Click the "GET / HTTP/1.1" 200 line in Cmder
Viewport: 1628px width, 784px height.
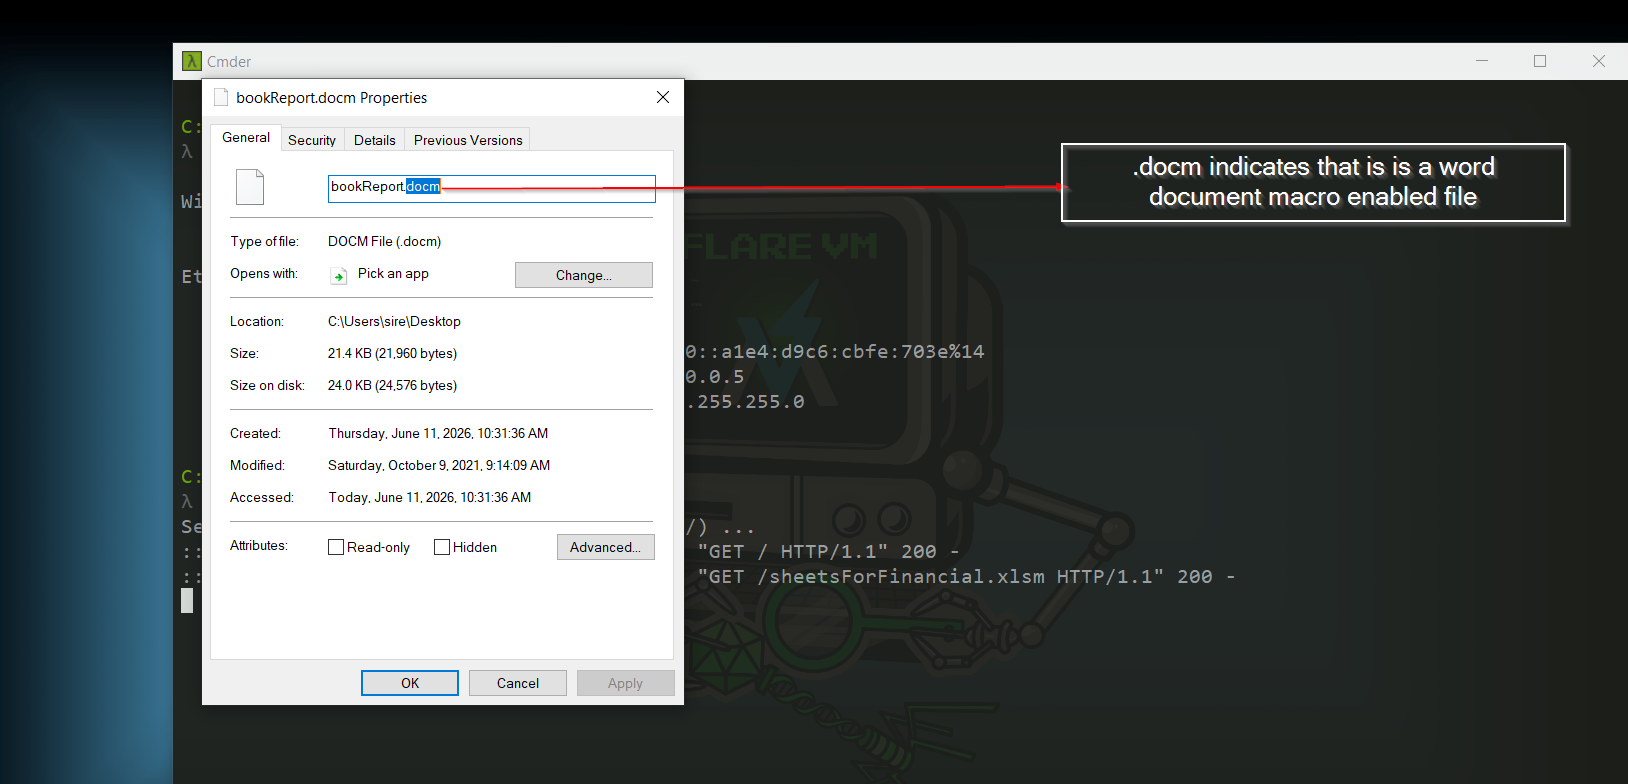(x=828, y=552)
